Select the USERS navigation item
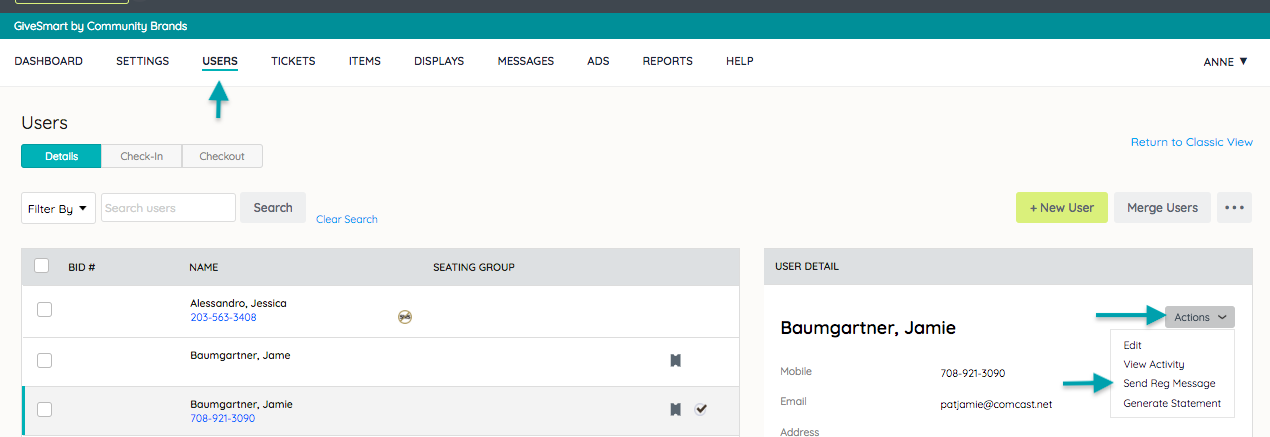 click(x=220, y=61)
